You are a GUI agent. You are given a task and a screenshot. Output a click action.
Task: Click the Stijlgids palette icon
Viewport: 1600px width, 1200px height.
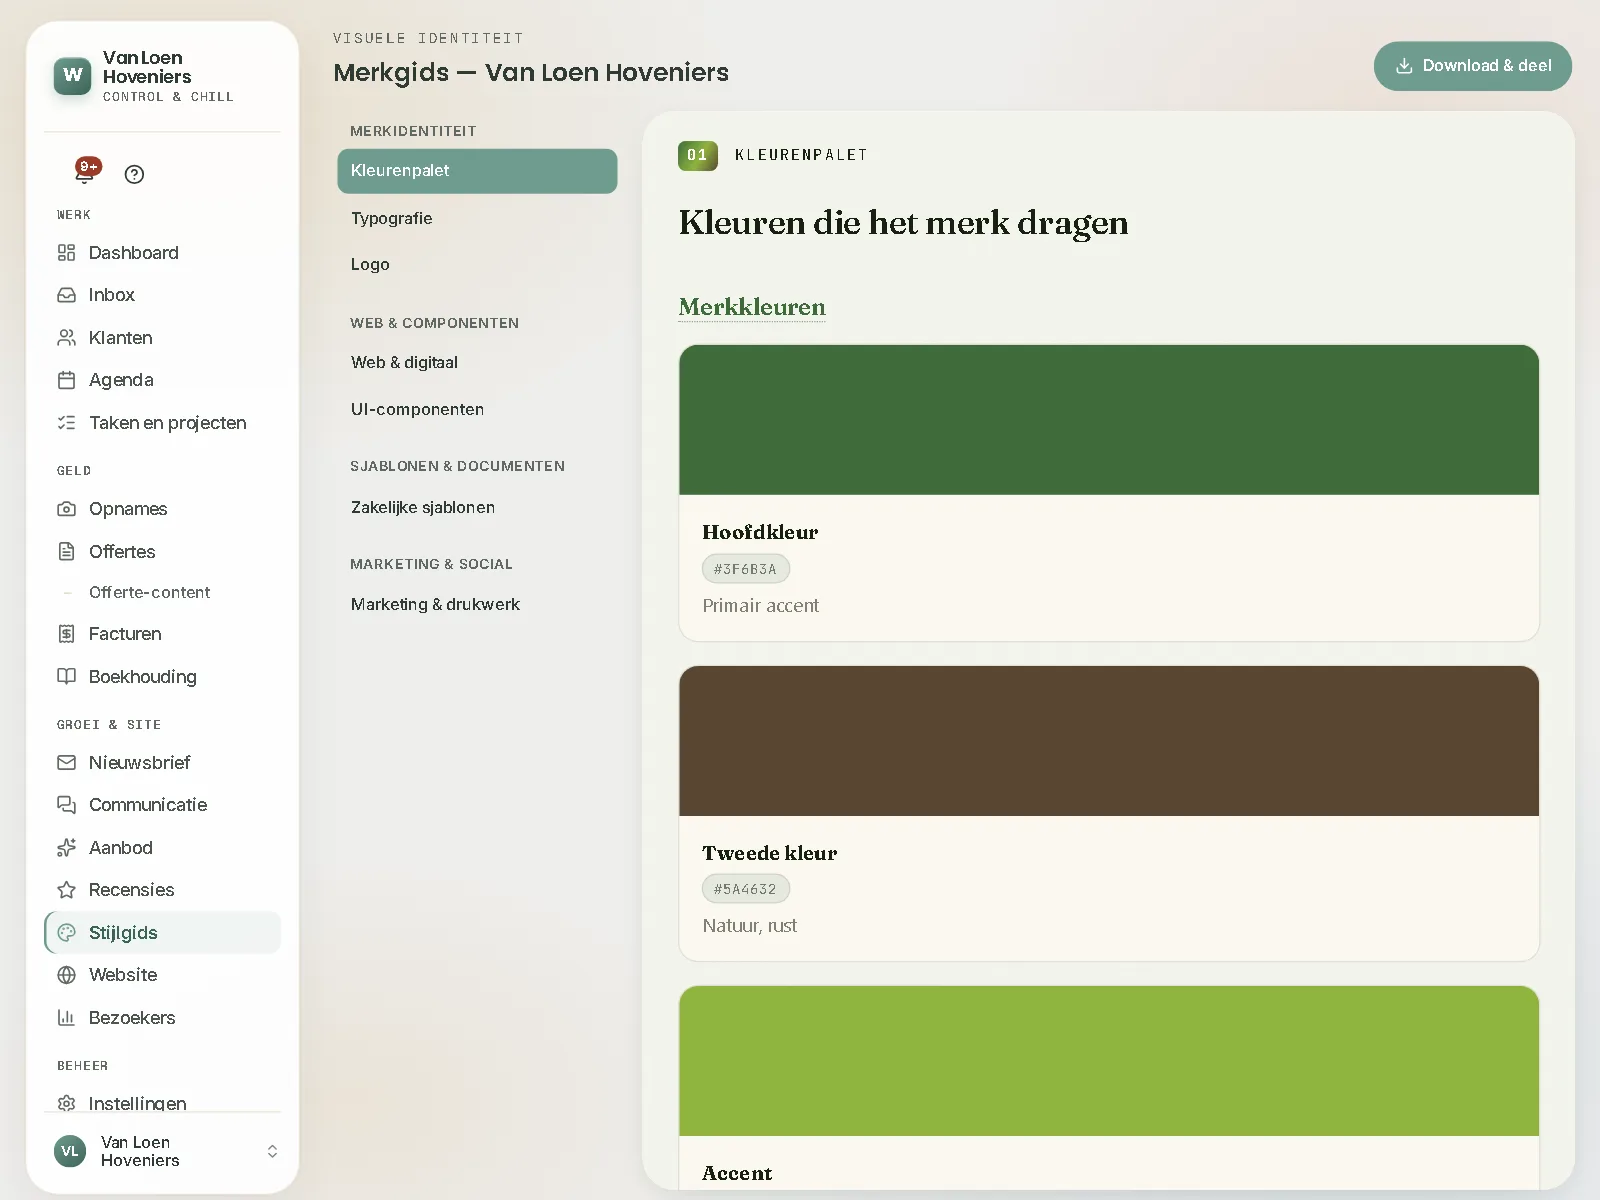(66, 933)
